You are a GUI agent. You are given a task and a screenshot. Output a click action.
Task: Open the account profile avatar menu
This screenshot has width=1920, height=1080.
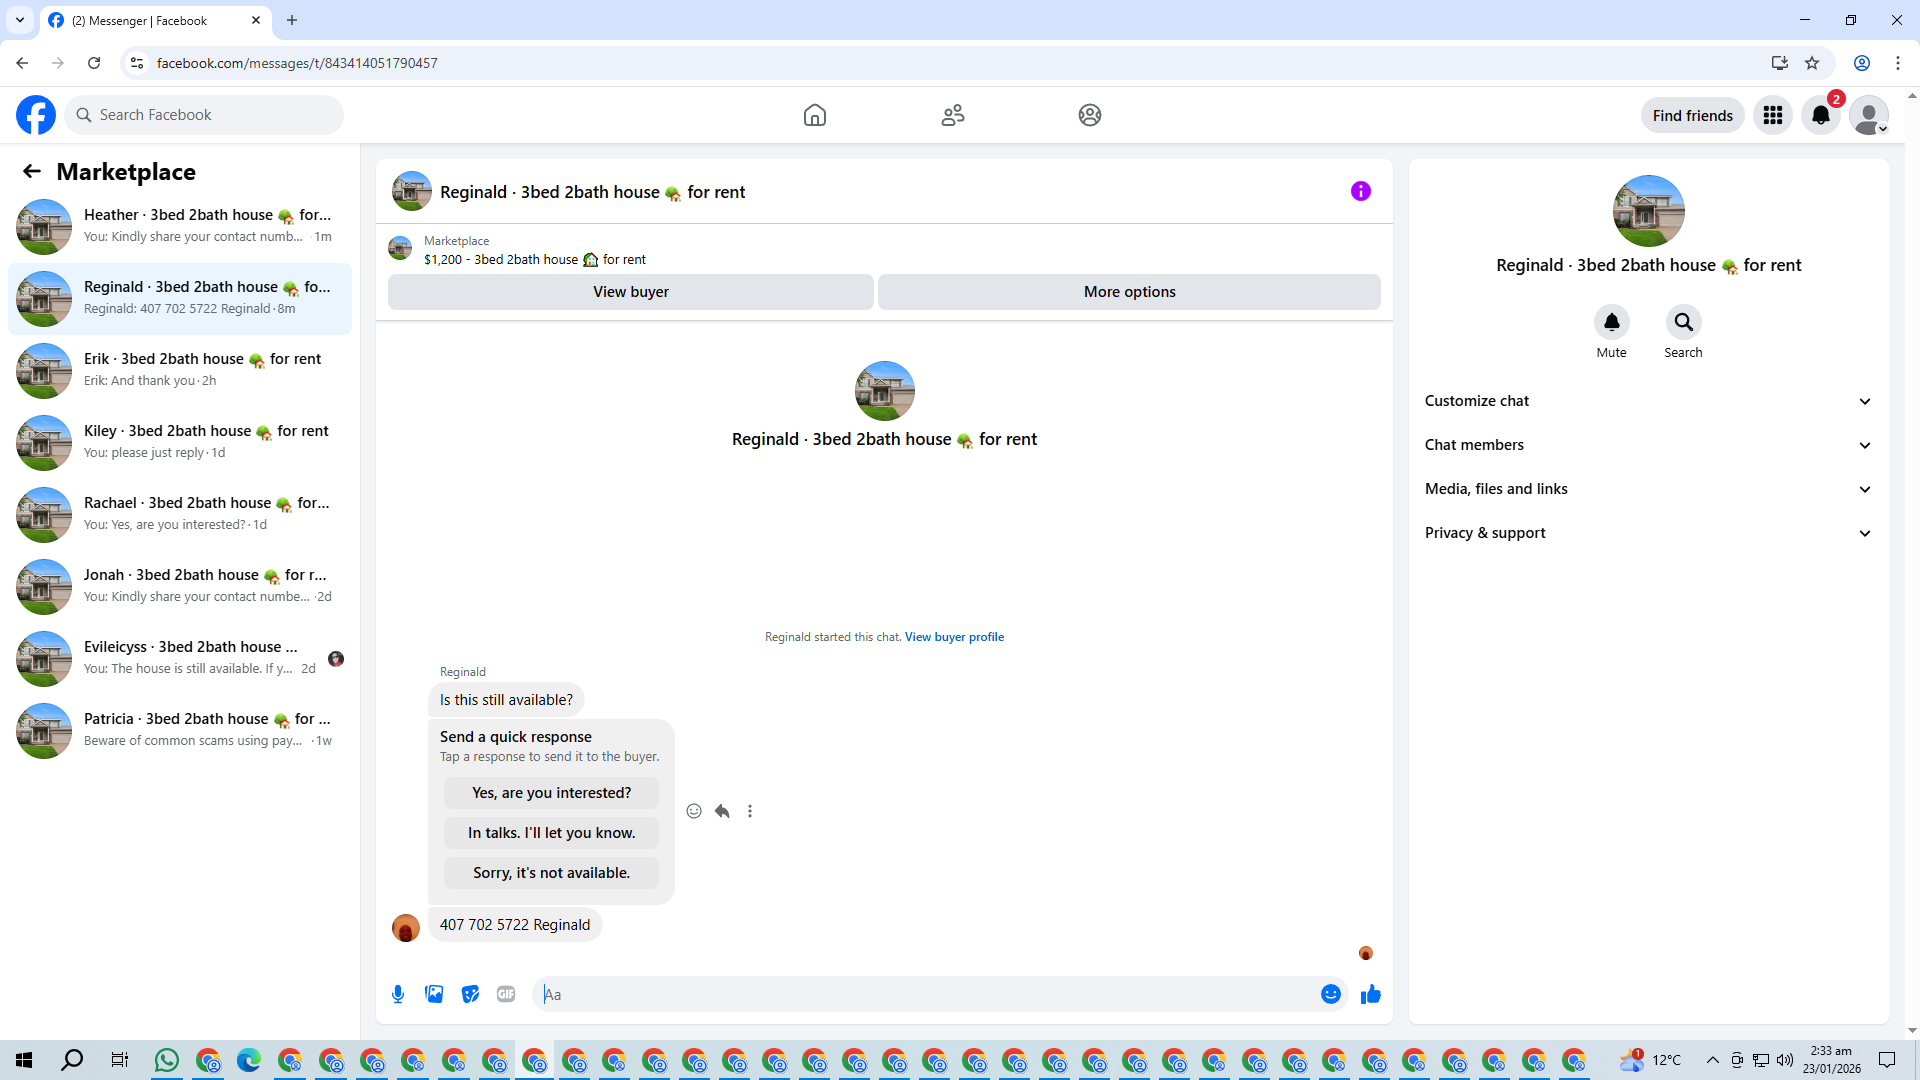tap(1869, 115)
